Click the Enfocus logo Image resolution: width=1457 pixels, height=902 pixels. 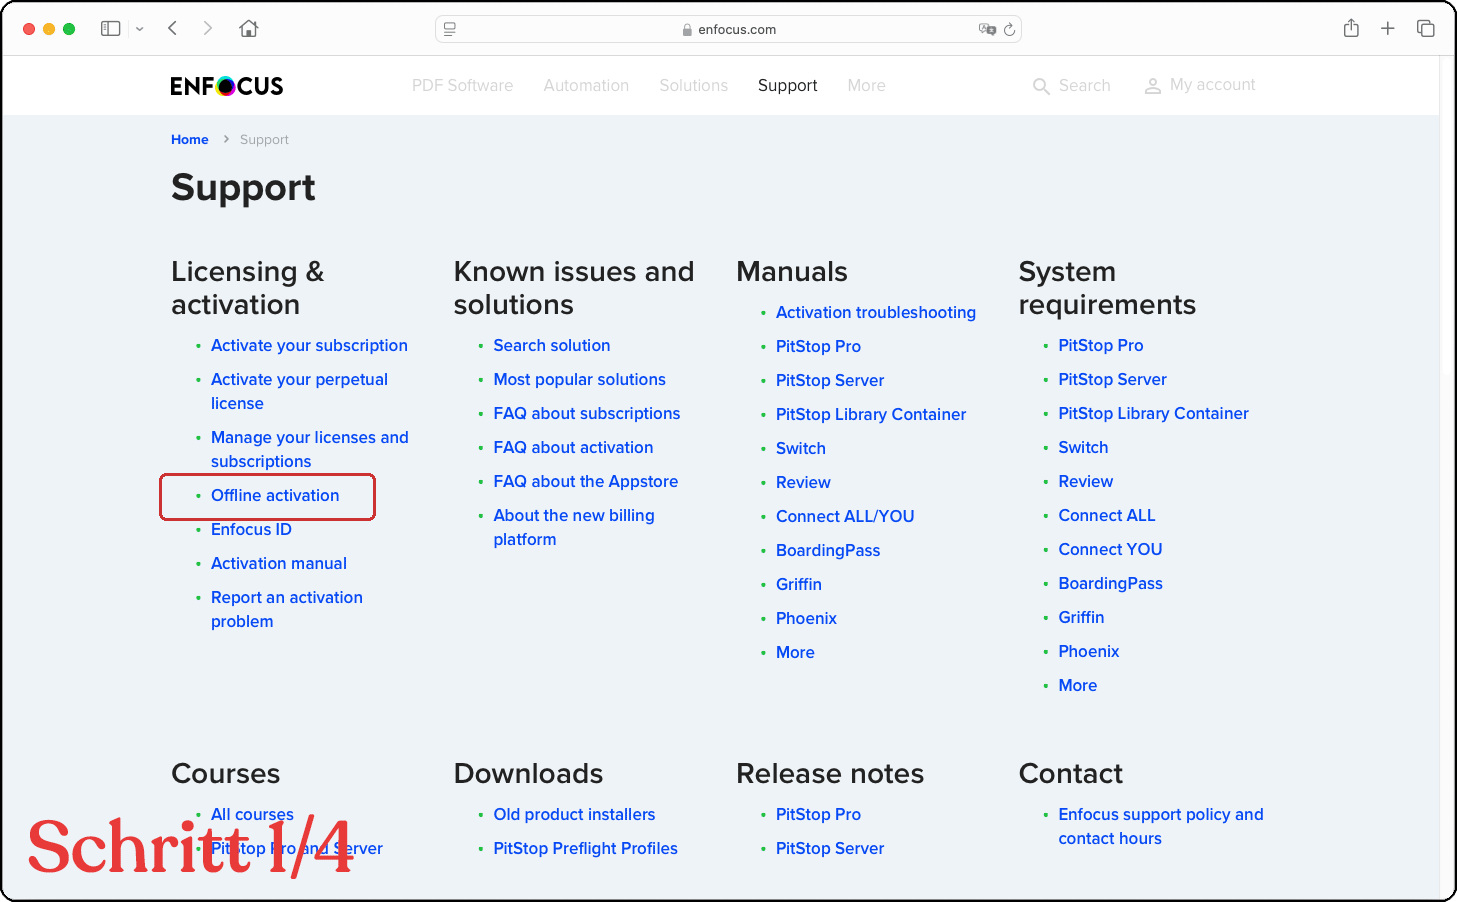227,86
